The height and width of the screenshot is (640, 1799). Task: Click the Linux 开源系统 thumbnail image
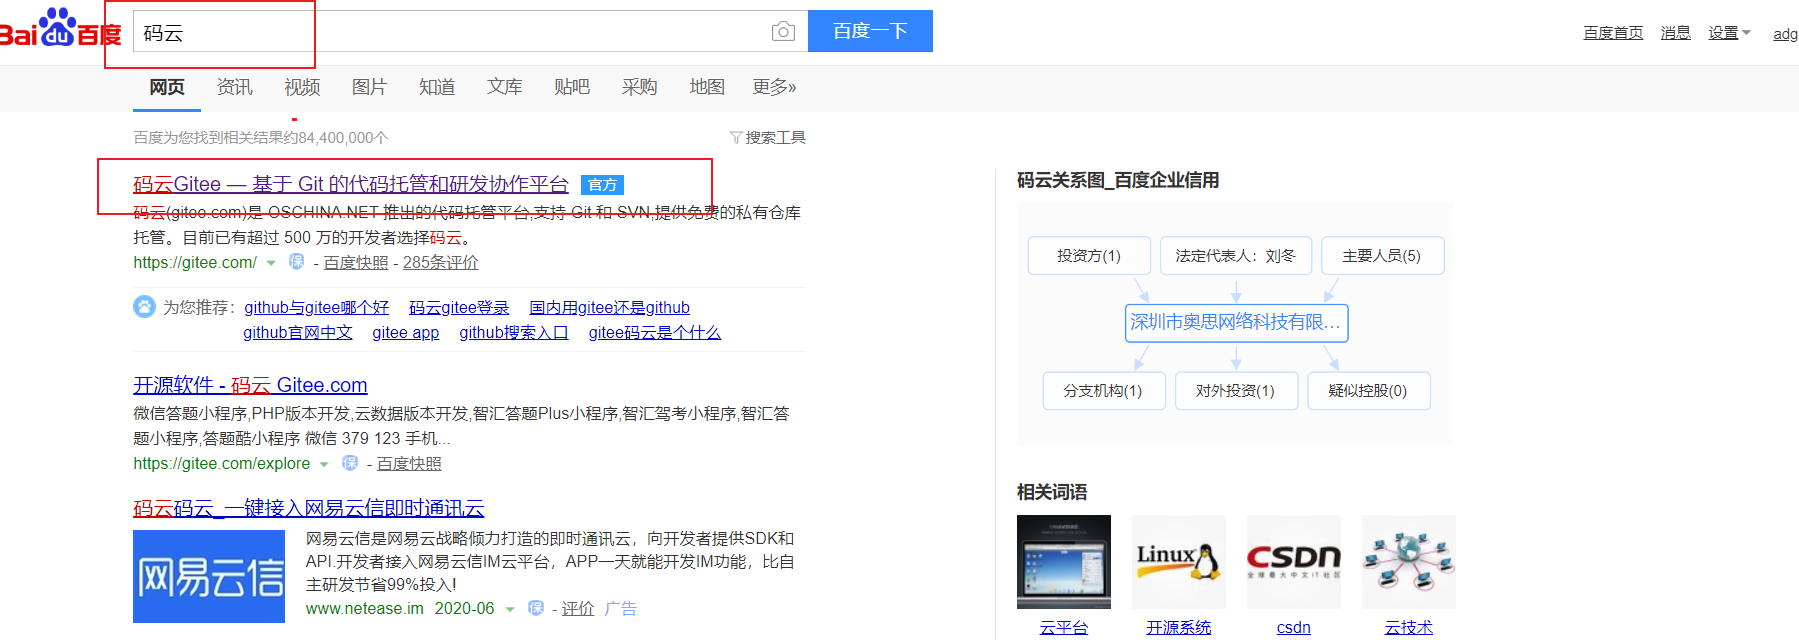click(x=1178, y=562)
